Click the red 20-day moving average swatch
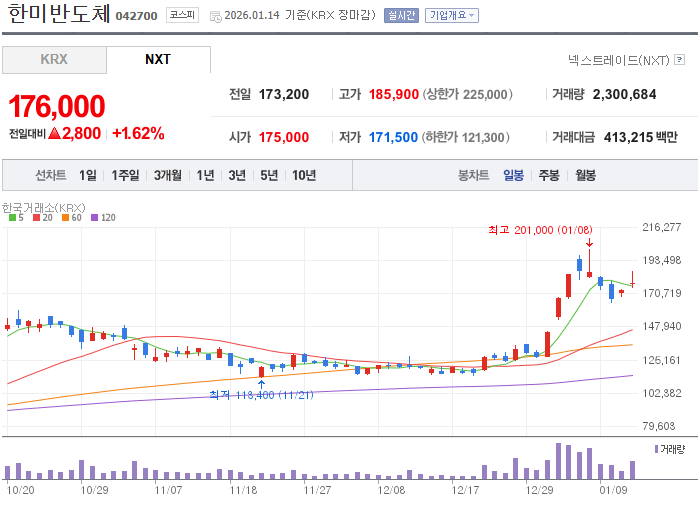Screen dimensions: 698x518 click(x=37, y=218)
